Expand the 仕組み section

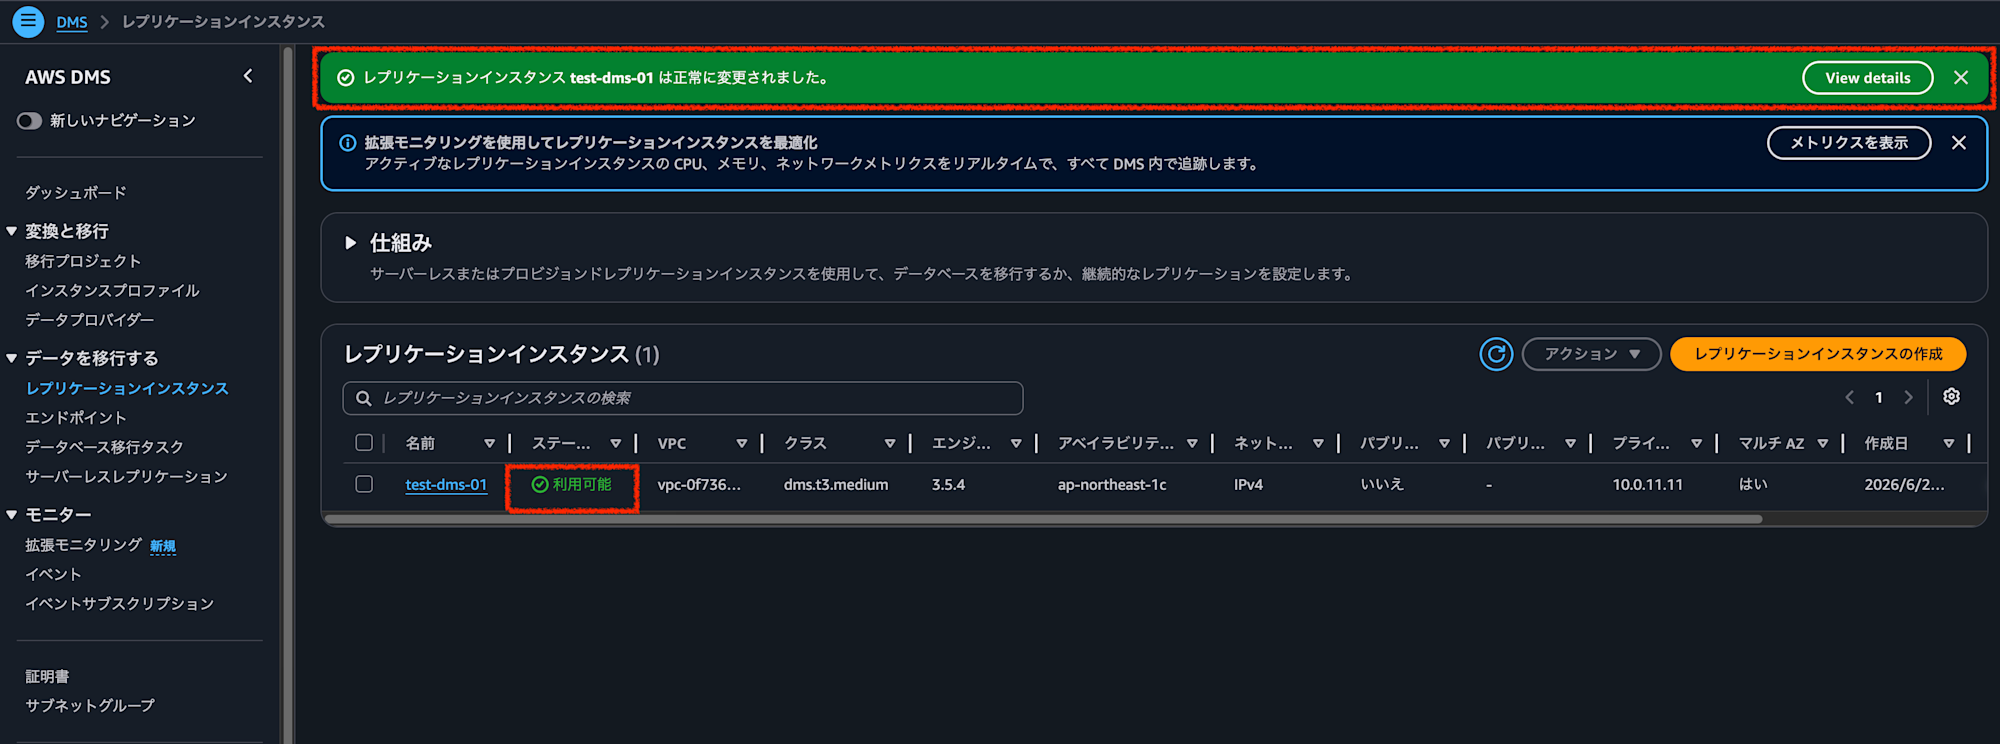pyautogui.click(x=350, y=243)
